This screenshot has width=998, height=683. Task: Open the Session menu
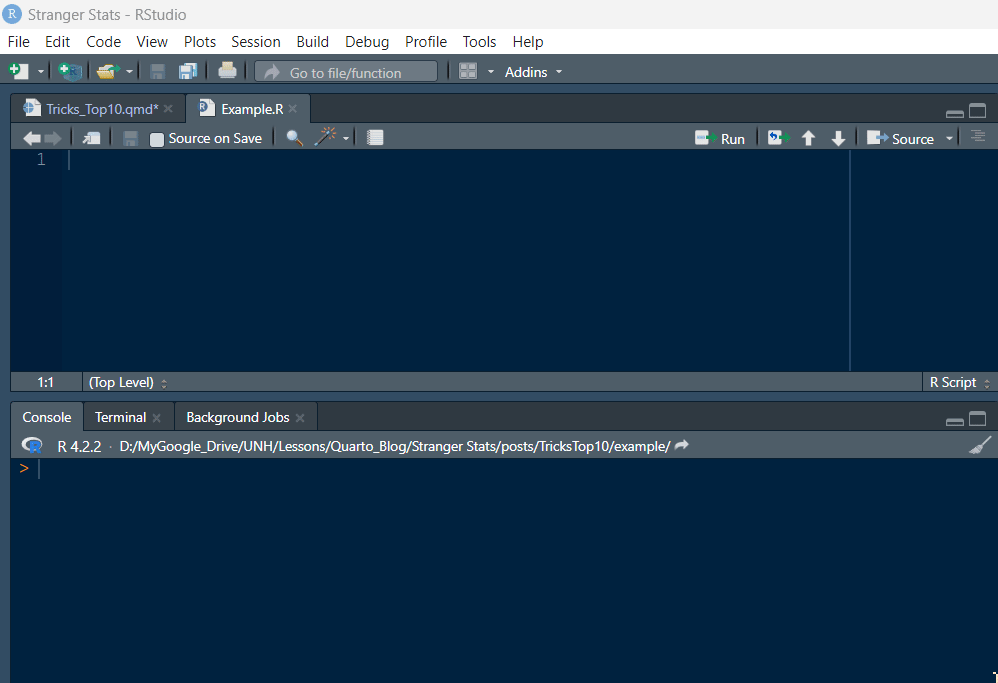256,42
